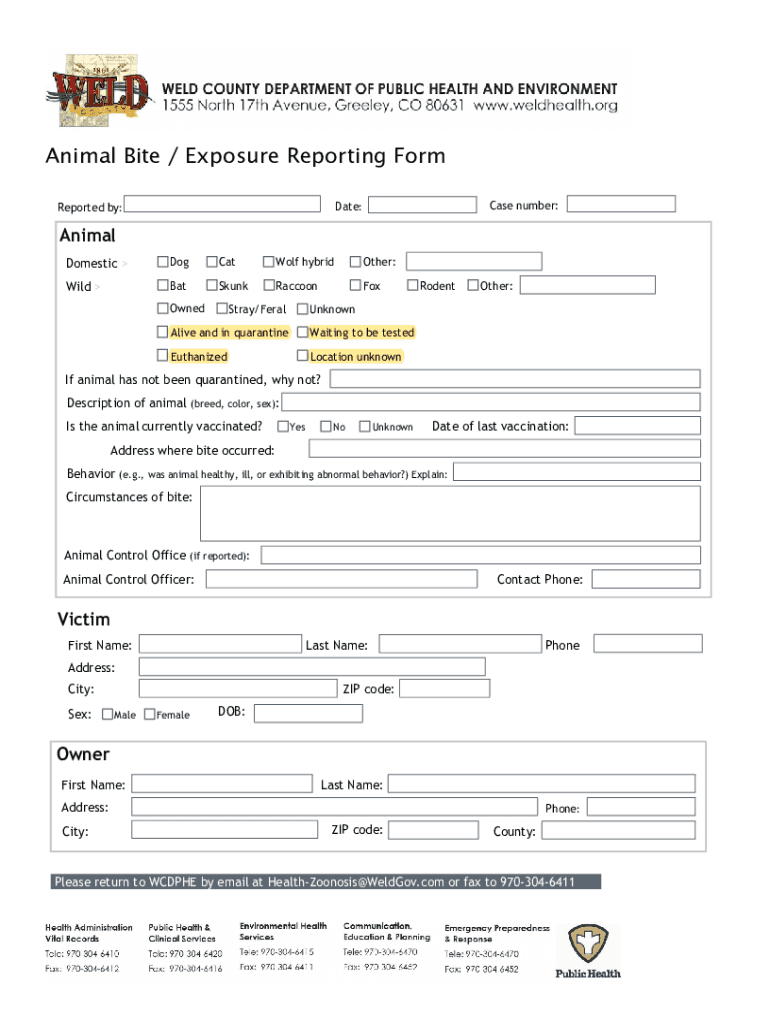The height and width of the screenshot is (1024, 770).
Task: Click the Weld County logo
Action: click(x=99, y=91)
